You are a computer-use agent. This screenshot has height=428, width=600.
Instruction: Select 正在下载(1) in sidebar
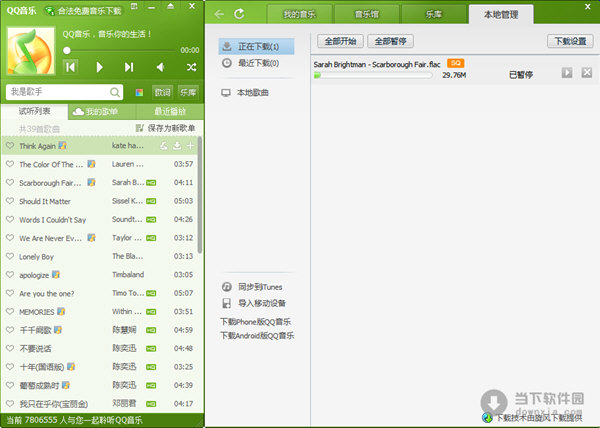256,46
